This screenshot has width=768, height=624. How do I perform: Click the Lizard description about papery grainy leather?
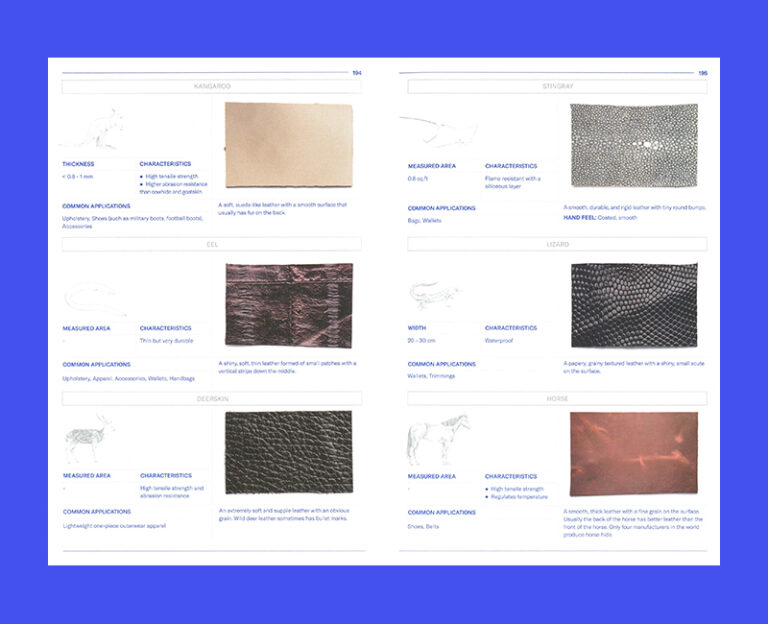(x=634, y=367)
